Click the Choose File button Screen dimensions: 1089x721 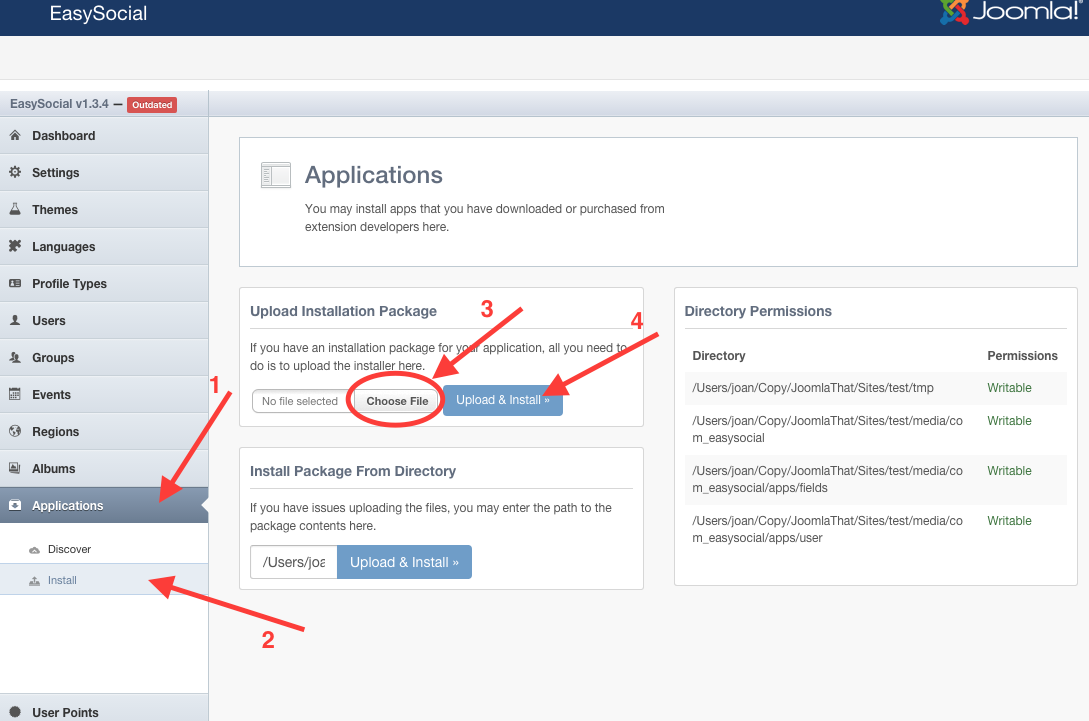(x=397, y=401)
